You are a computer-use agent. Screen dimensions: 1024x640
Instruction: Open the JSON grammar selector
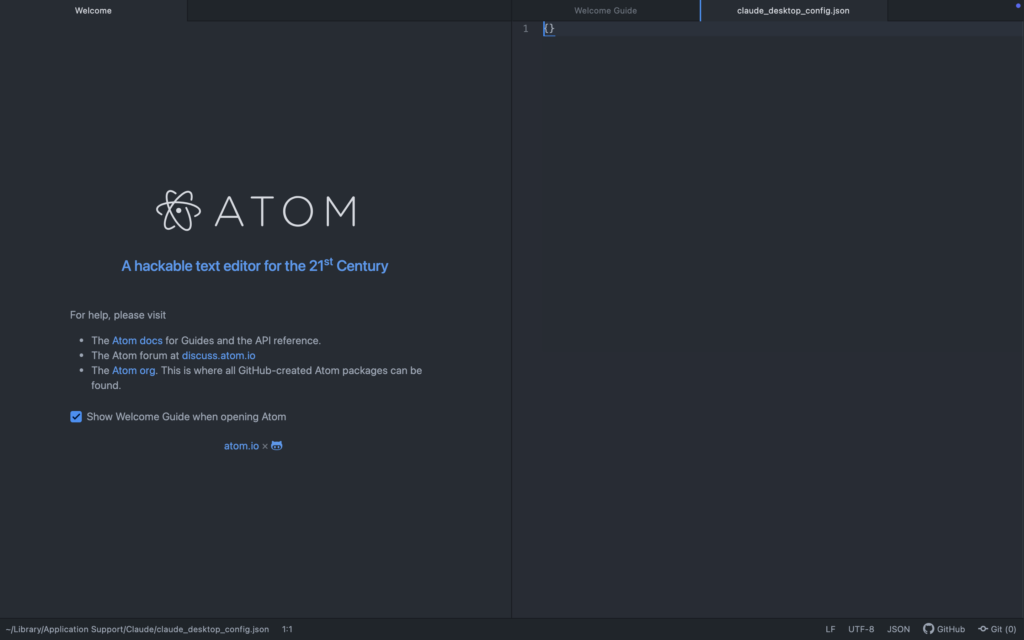pyautogui.click(x=898, y=629)
